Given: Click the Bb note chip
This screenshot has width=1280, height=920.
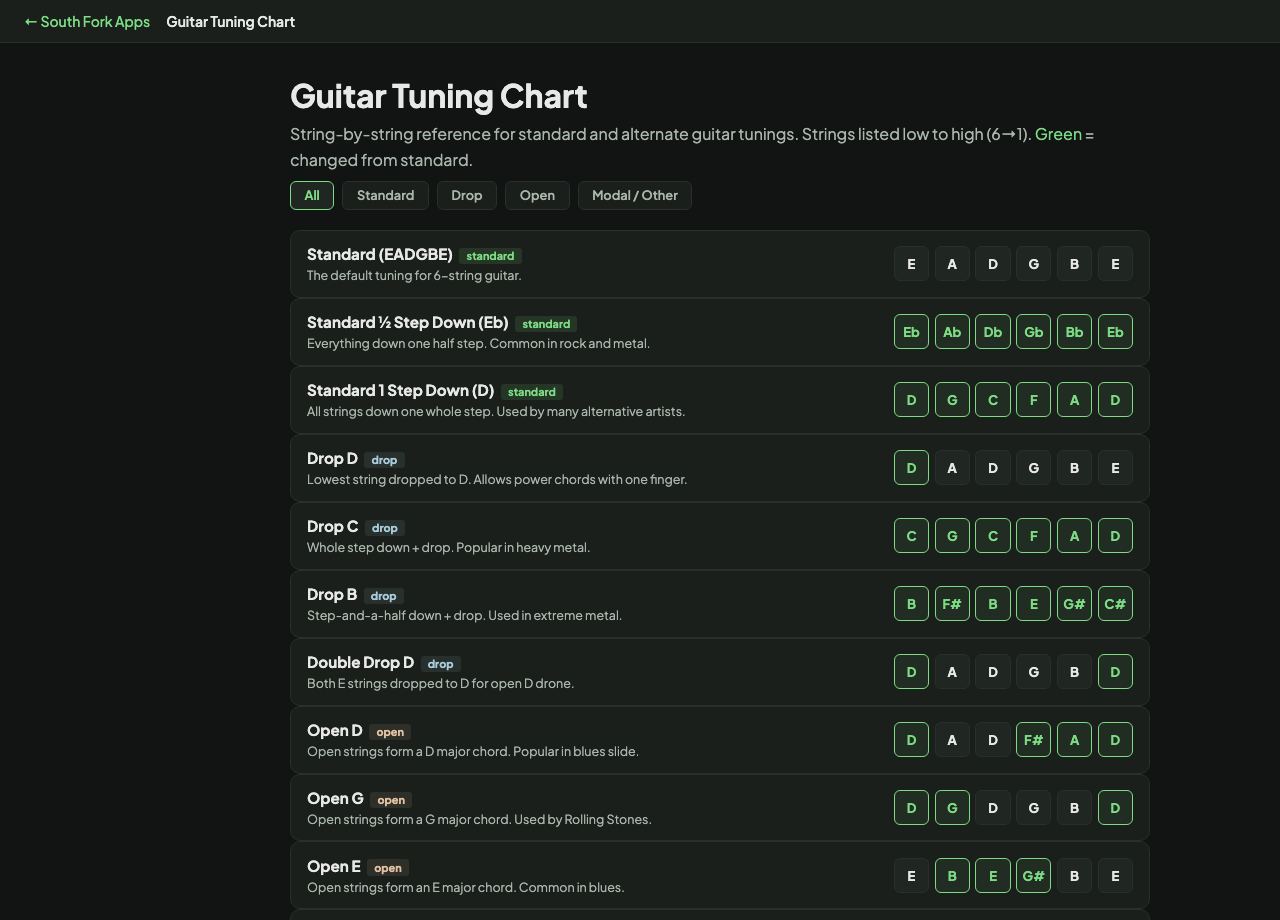Looking at the screenshot, I should click(x=1075, y=332).
